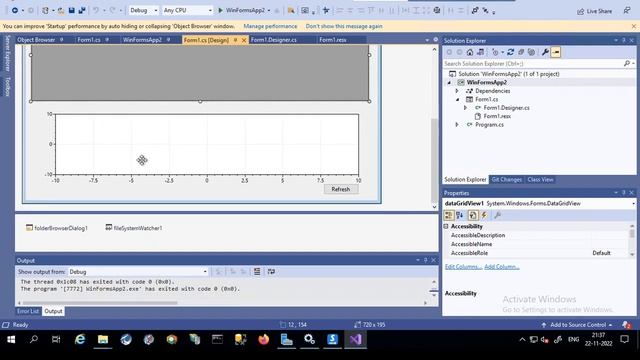Go Home in the Solution Explorer toolbar
The width and height of the screenshot is (640, 360).
[x=470, y=52]
